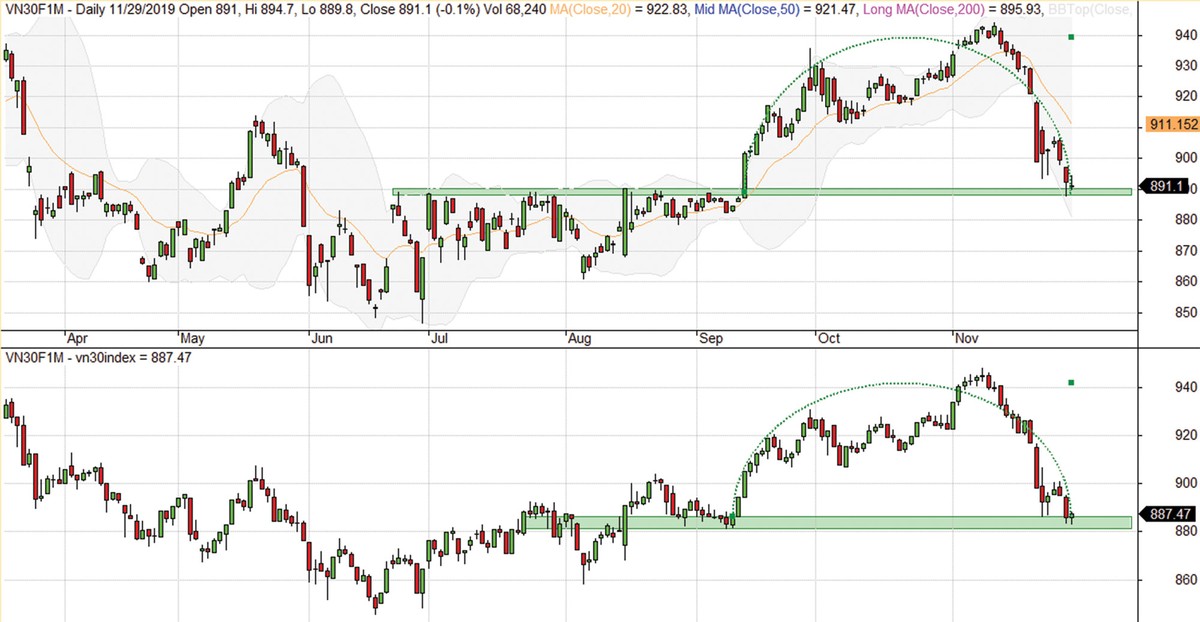Click the 940 label on upper price axis
The height and width of the screenshot is (622, 1200).
[x=1158, y=35]
